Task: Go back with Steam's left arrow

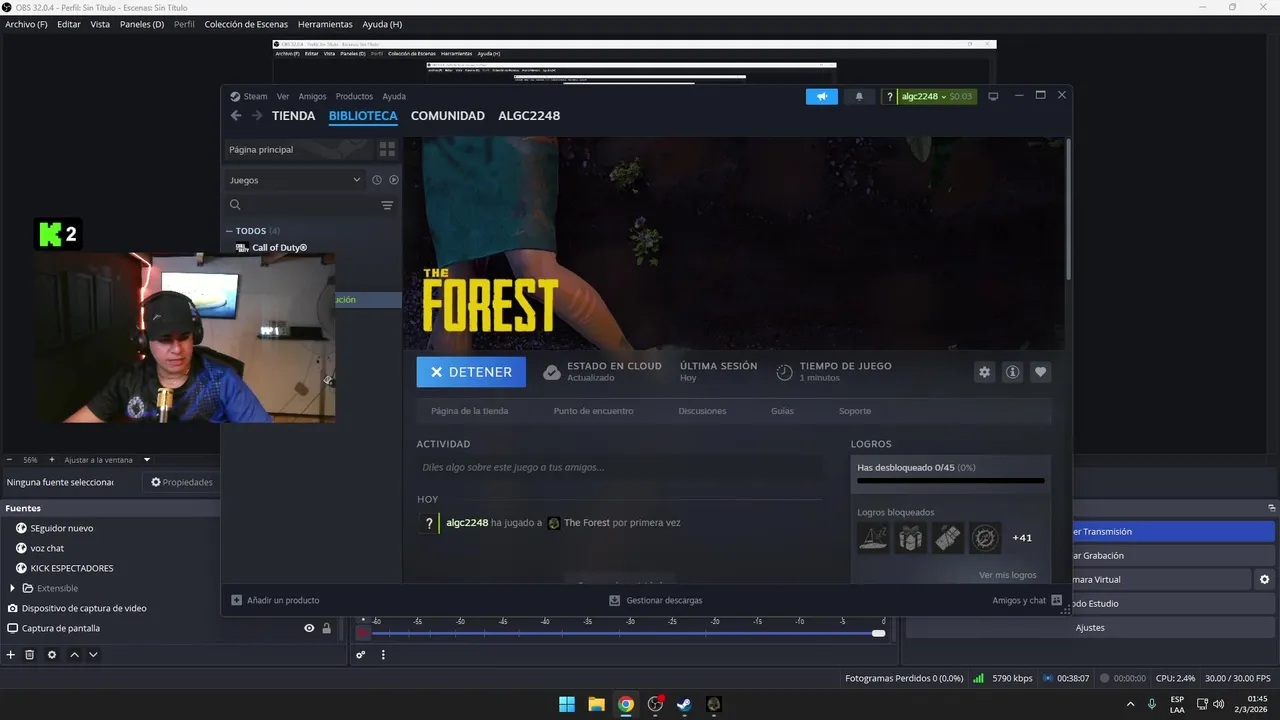Action: point(236,116)
